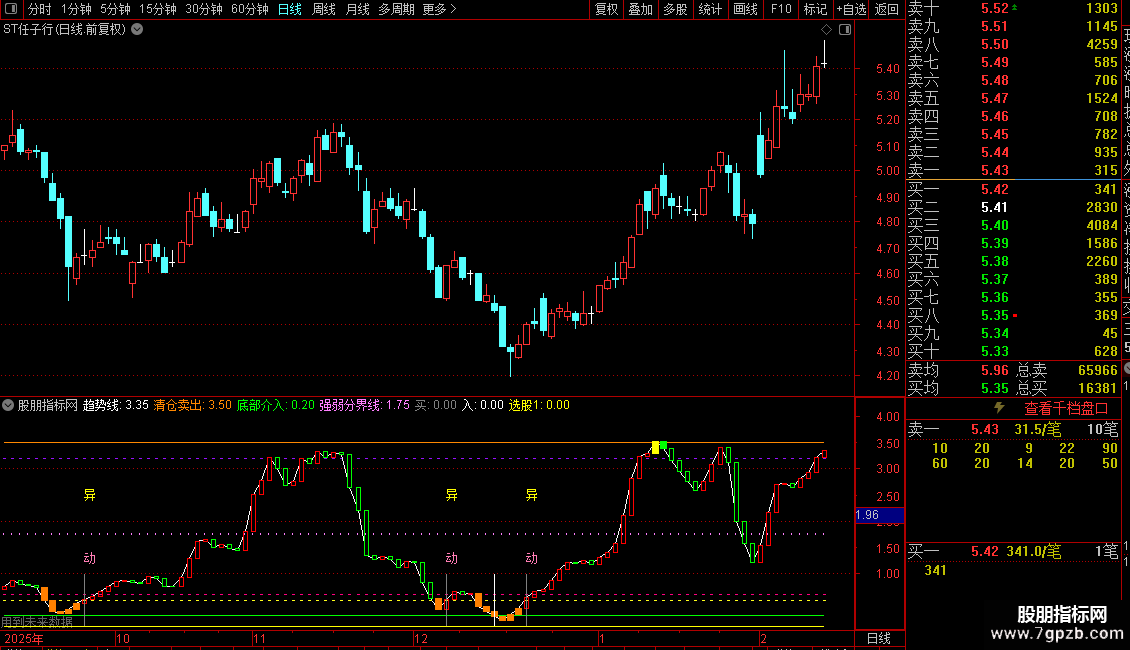Open dropdown next to ST任子行 title
1130x650 pixels.
[137, 30]
